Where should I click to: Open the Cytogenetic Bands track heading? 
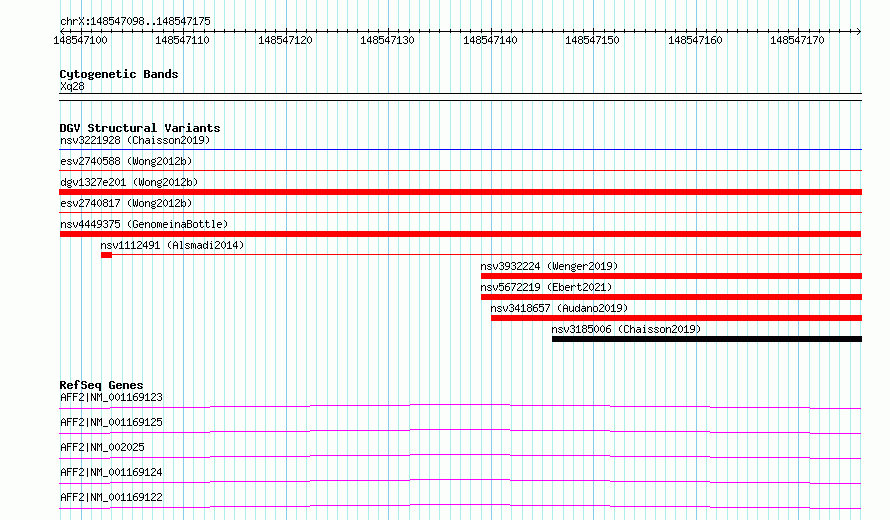pos(119,74)
